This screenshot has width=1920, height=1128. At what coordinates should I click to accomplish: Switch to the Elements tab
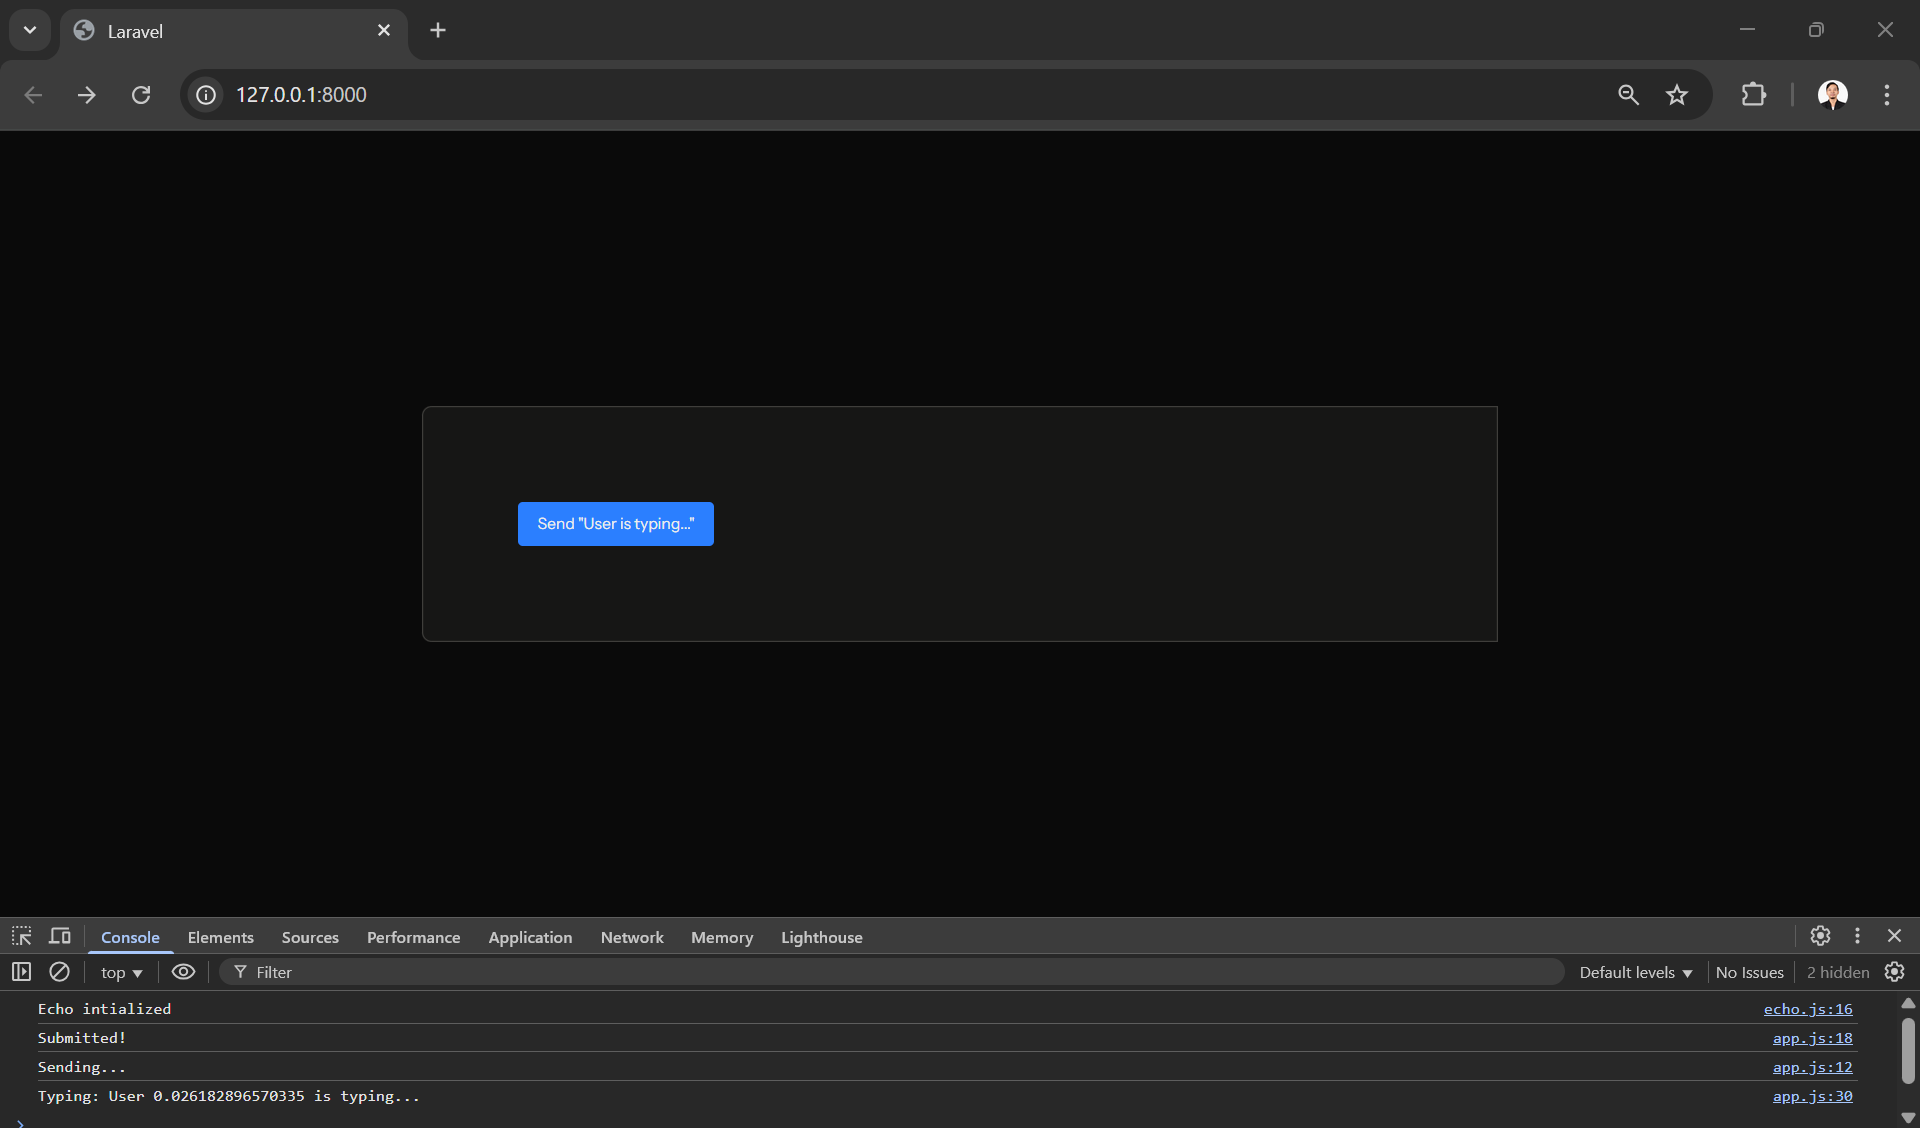coord(220,938)
